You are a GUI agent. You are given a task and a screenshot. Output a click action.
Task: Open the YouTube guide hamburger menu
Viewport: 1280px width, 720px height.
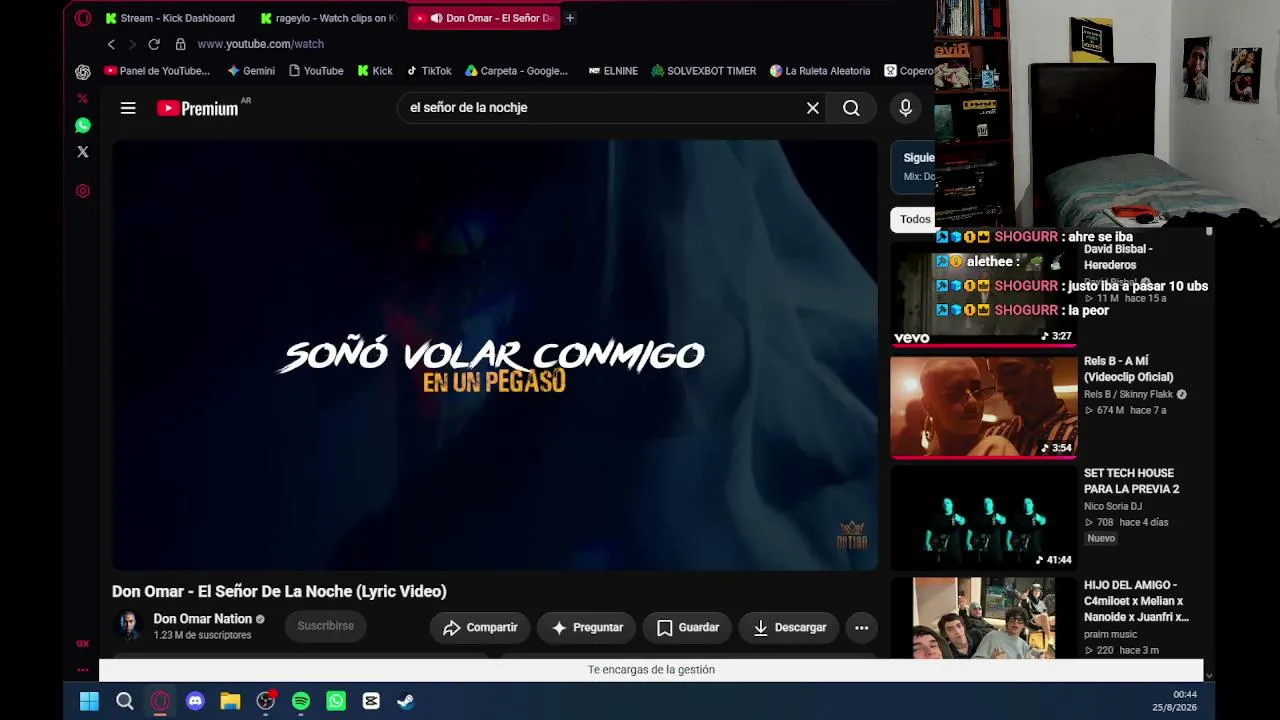[128, 108]
